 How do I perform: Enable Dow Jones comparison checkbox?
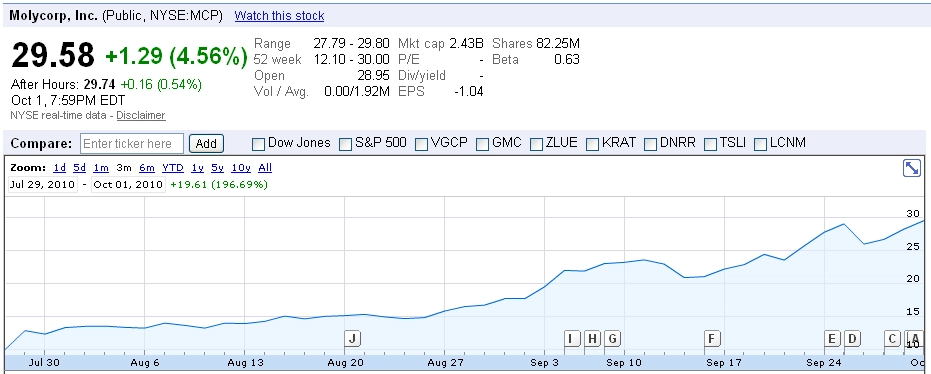(258, 144)
